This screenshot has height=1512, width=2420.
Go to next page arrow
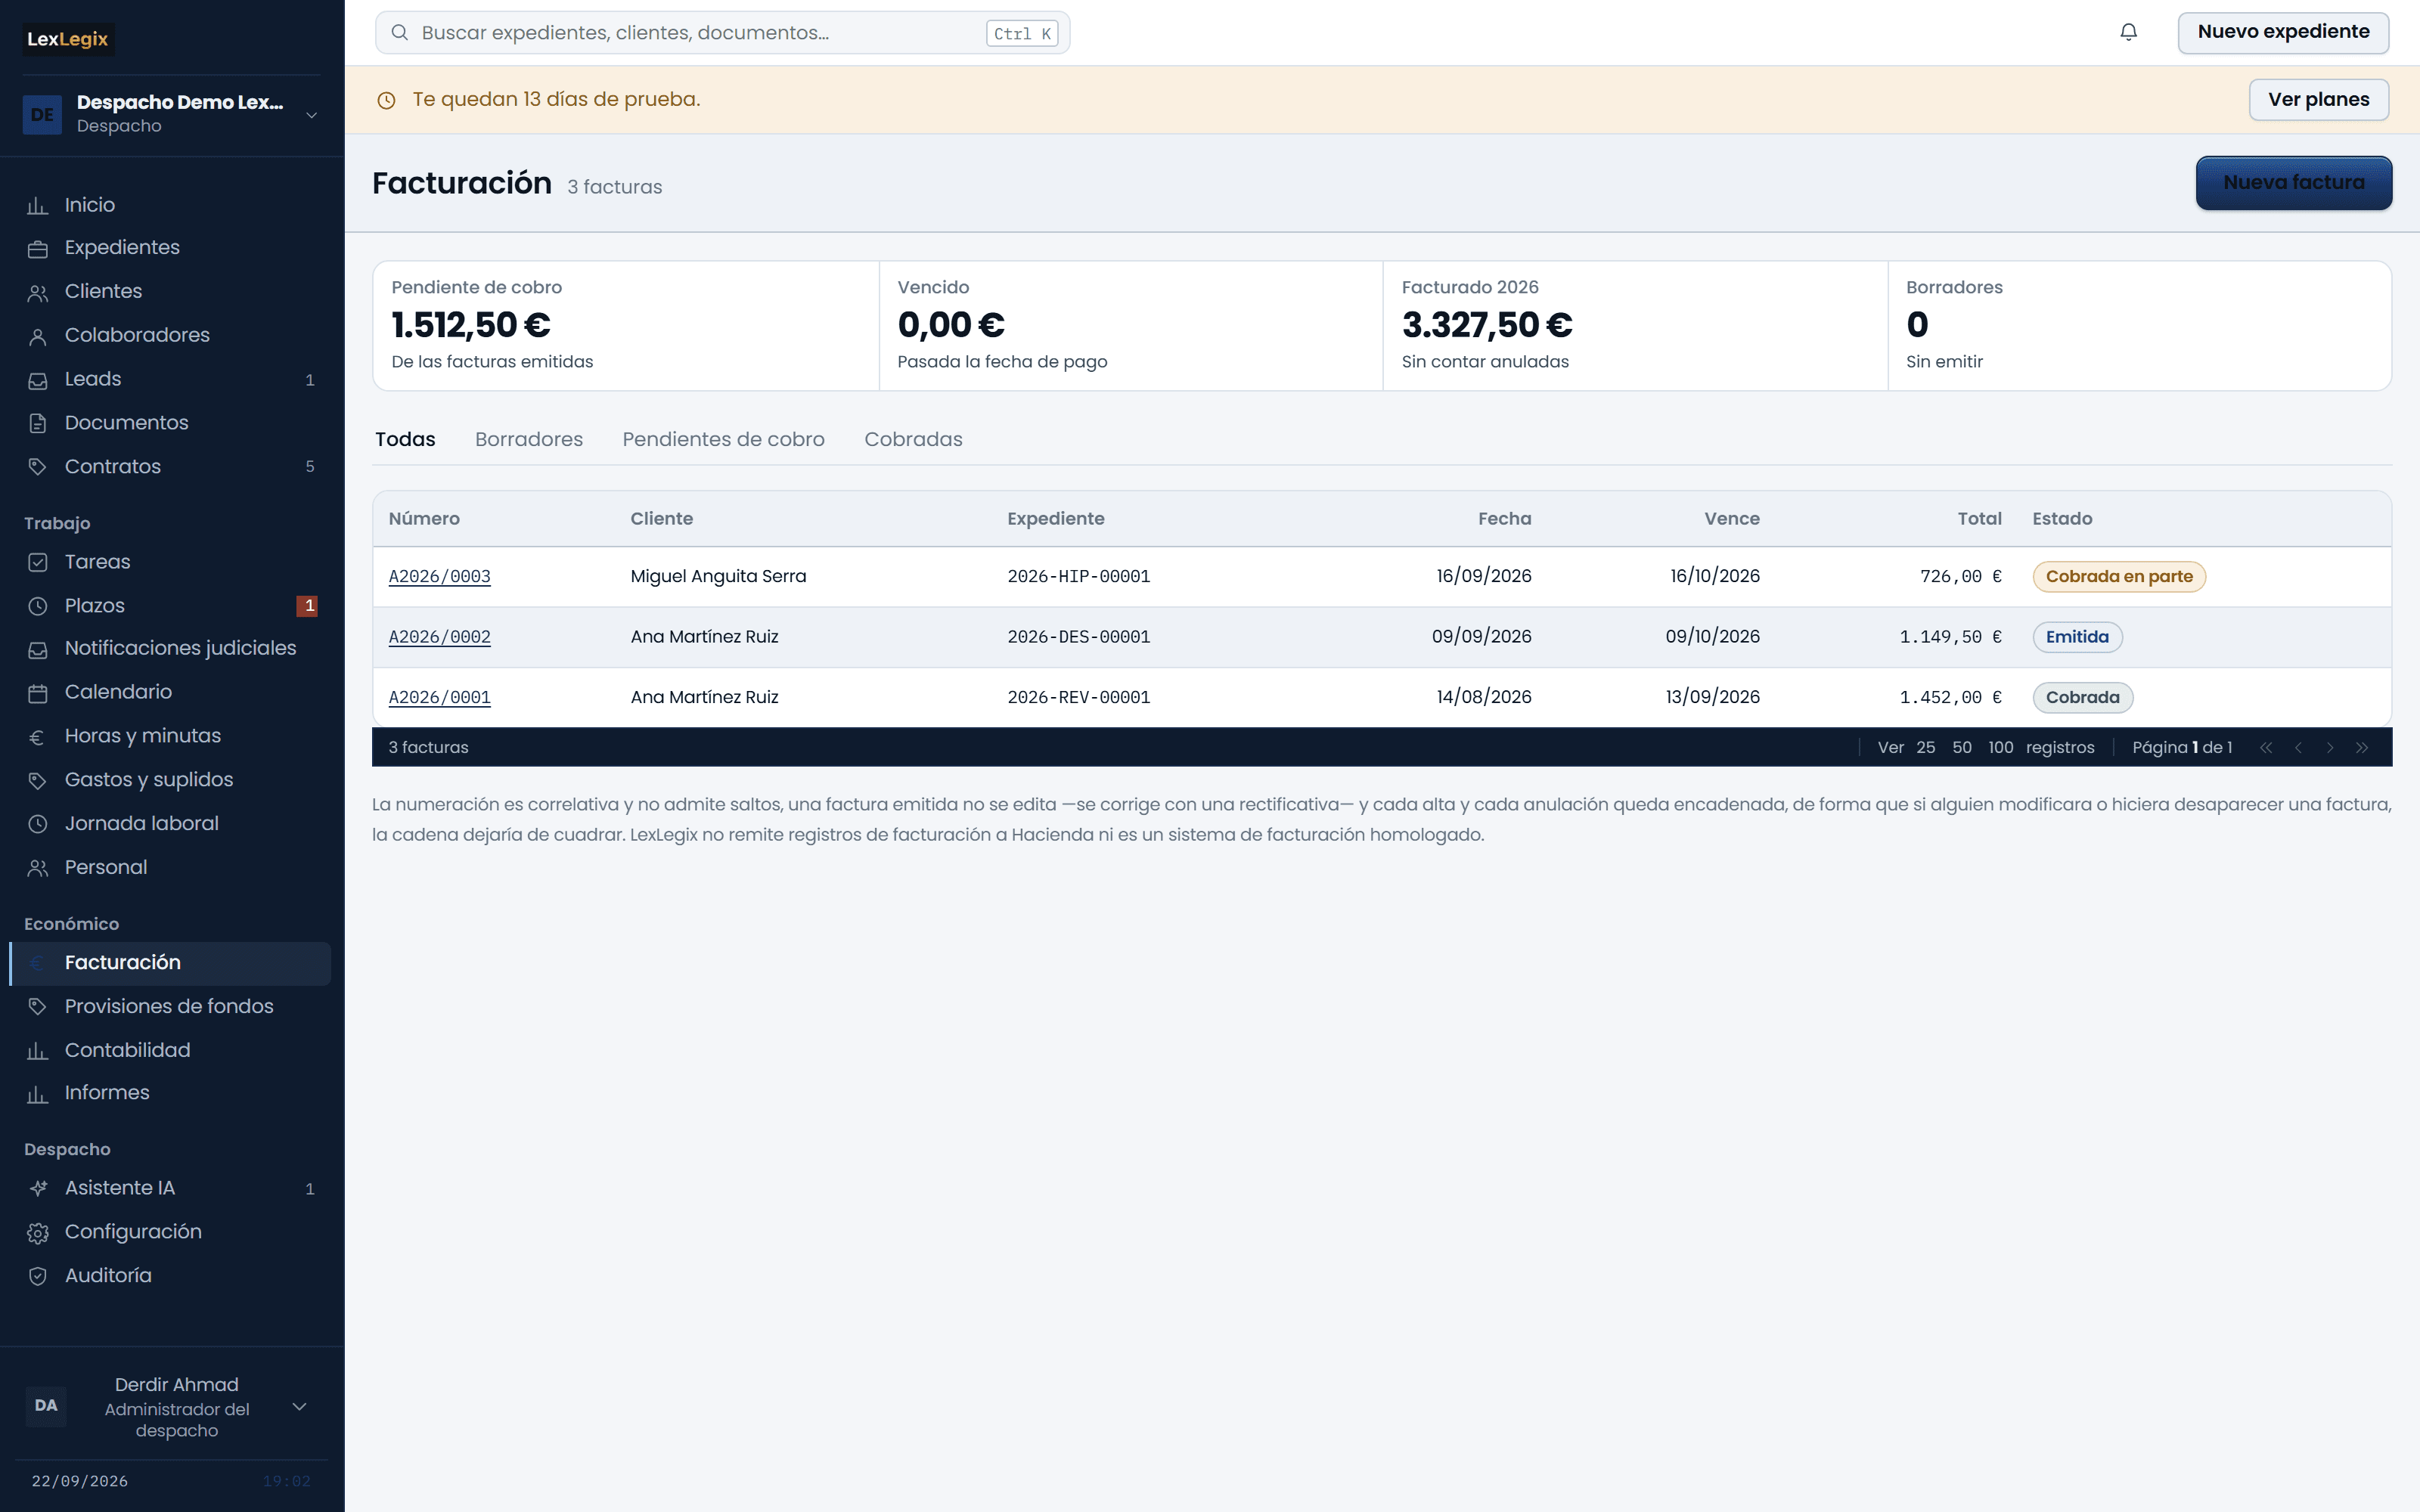[x=2330, y=748]
